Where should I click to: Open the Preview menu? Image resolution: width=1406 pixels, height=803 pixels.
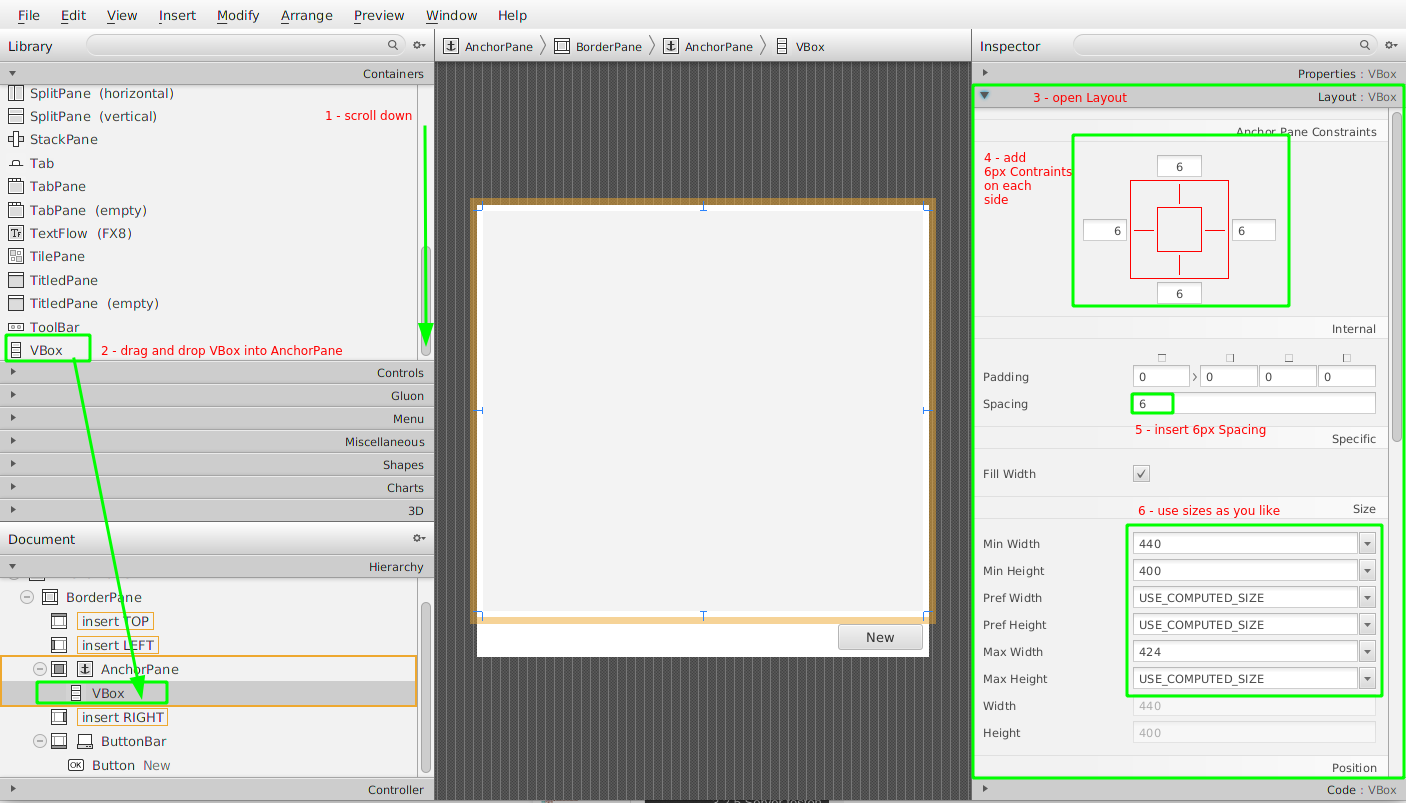[x=379, y=15]
